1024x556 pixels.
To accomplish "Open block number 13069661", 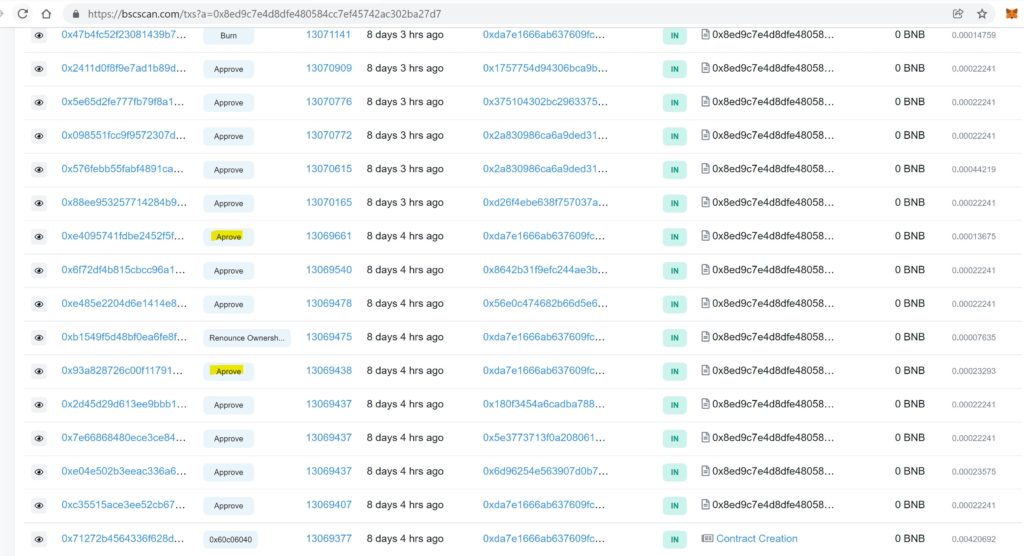I will pos(328,236).
